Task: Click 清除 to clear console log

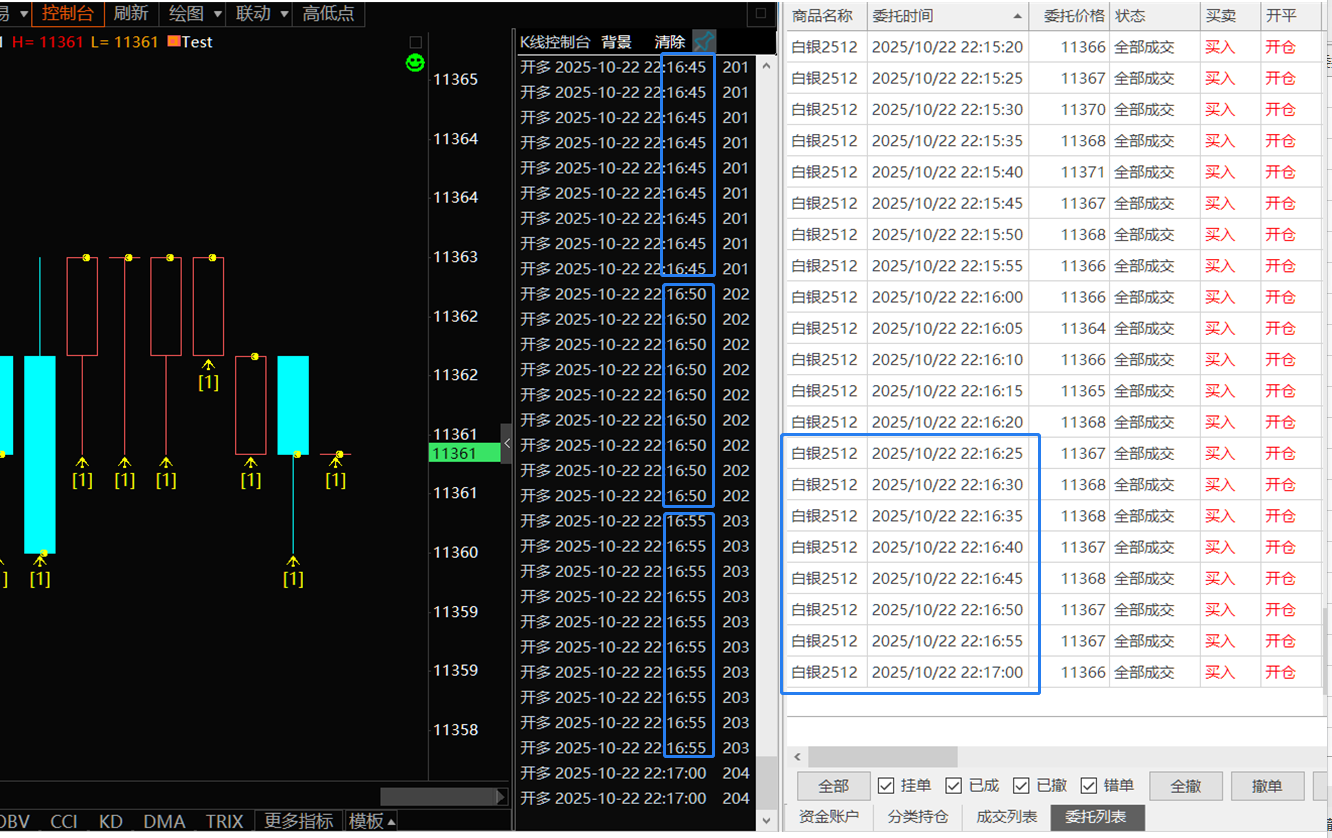Action: click(x=670, y=42)
